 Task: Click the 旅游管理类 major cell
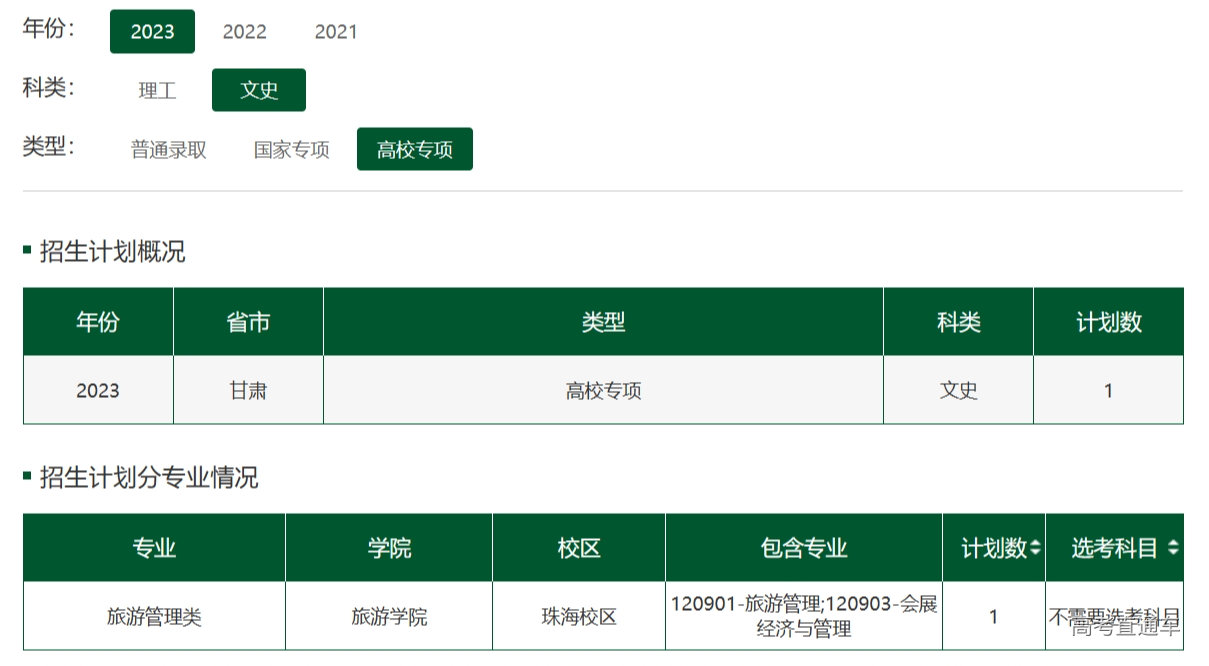[x=154, y=617]
